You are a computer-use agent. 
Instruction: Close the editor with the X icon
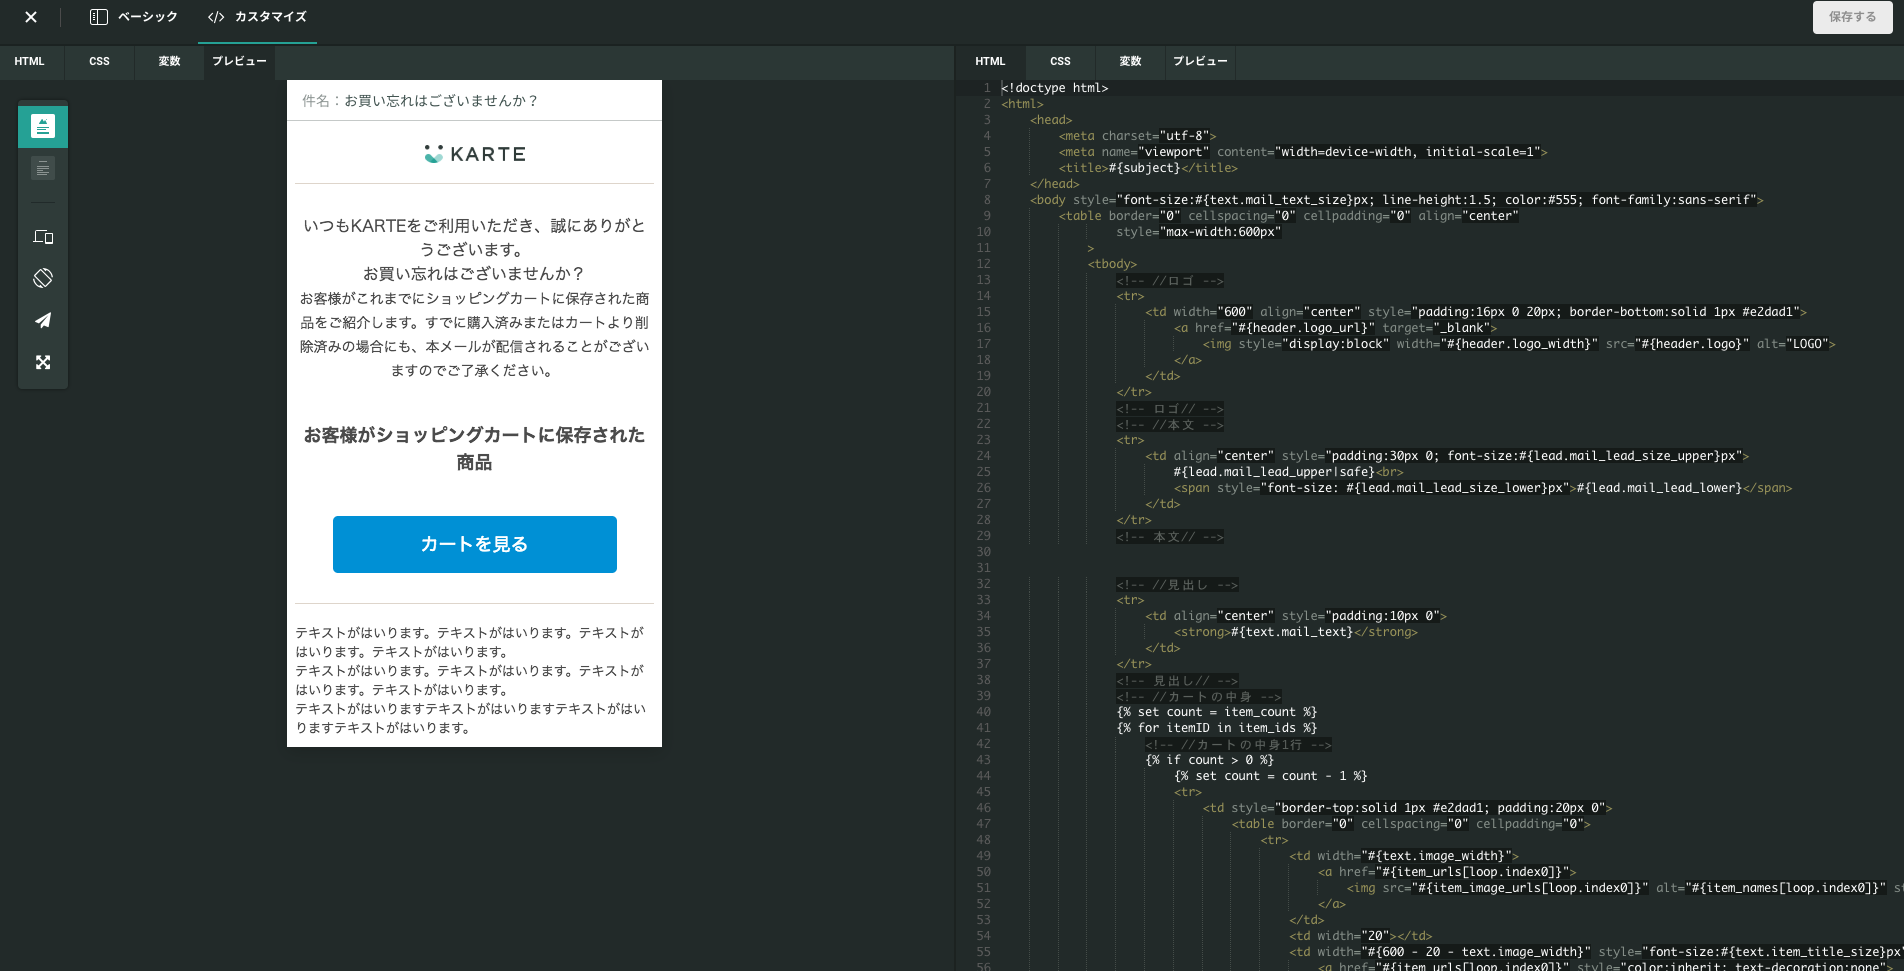[31, 17]
